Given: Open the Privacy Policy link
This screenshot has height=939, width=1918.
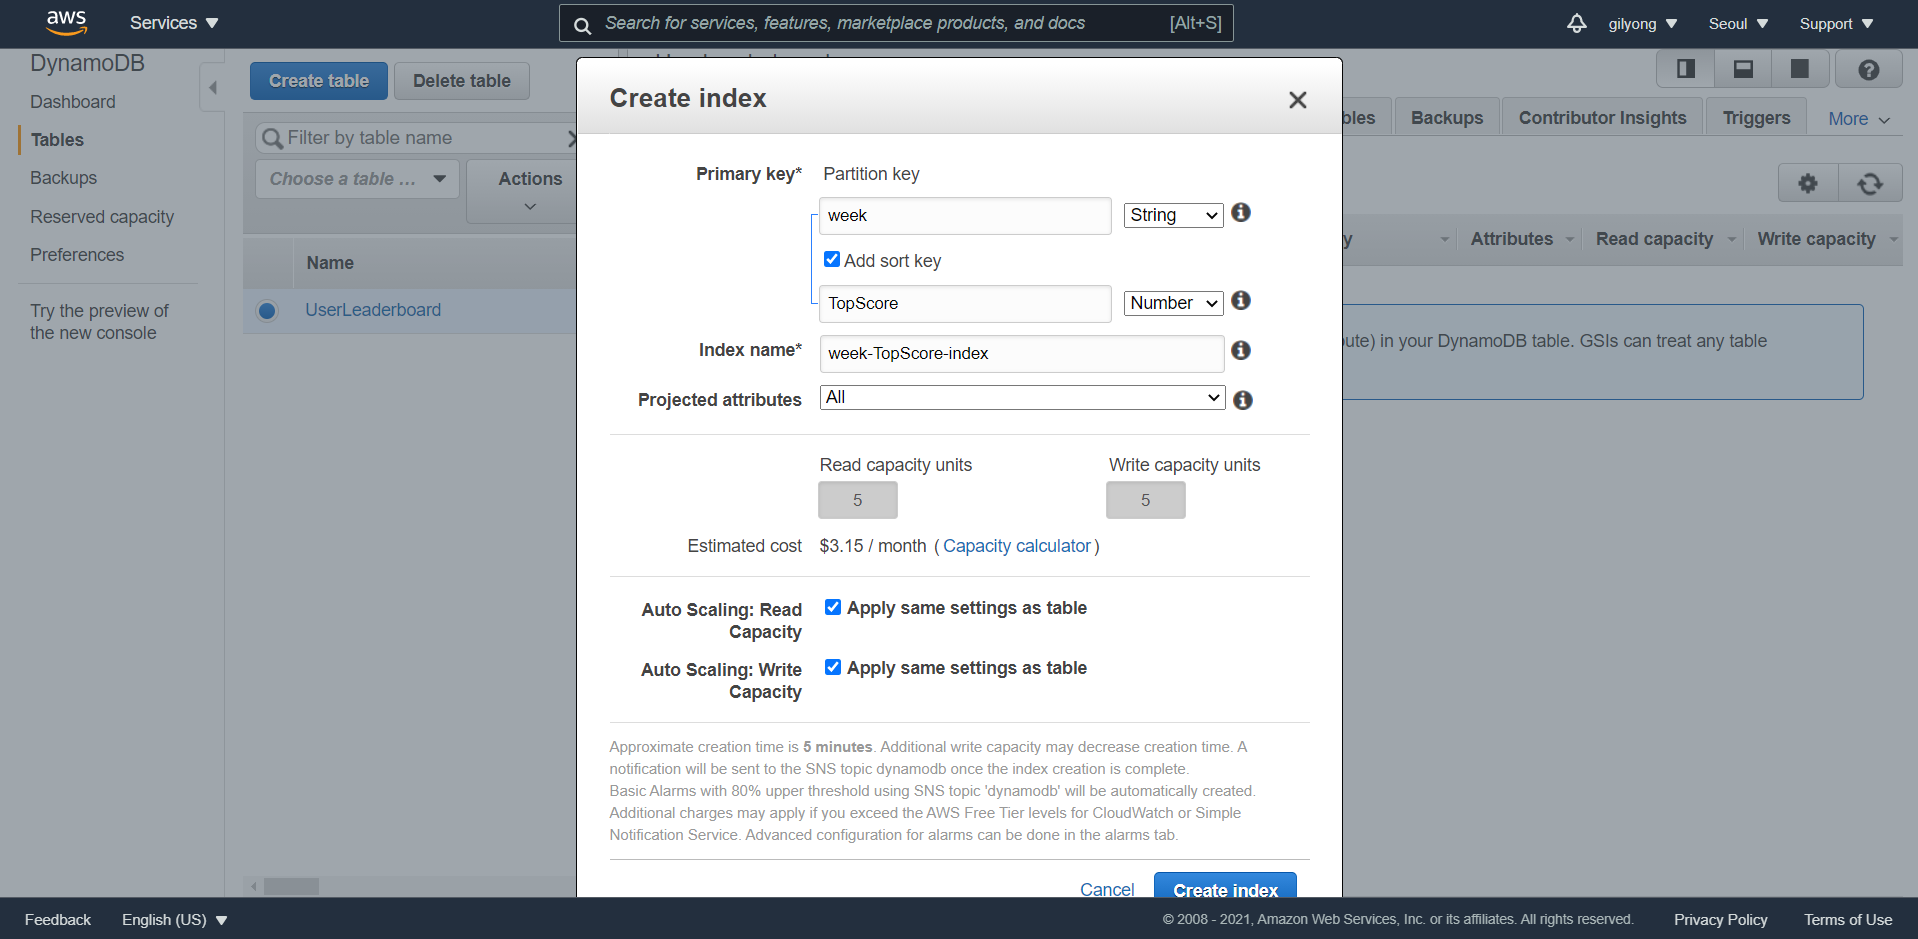Looking at the screenshot, I should pos(1720,920).
